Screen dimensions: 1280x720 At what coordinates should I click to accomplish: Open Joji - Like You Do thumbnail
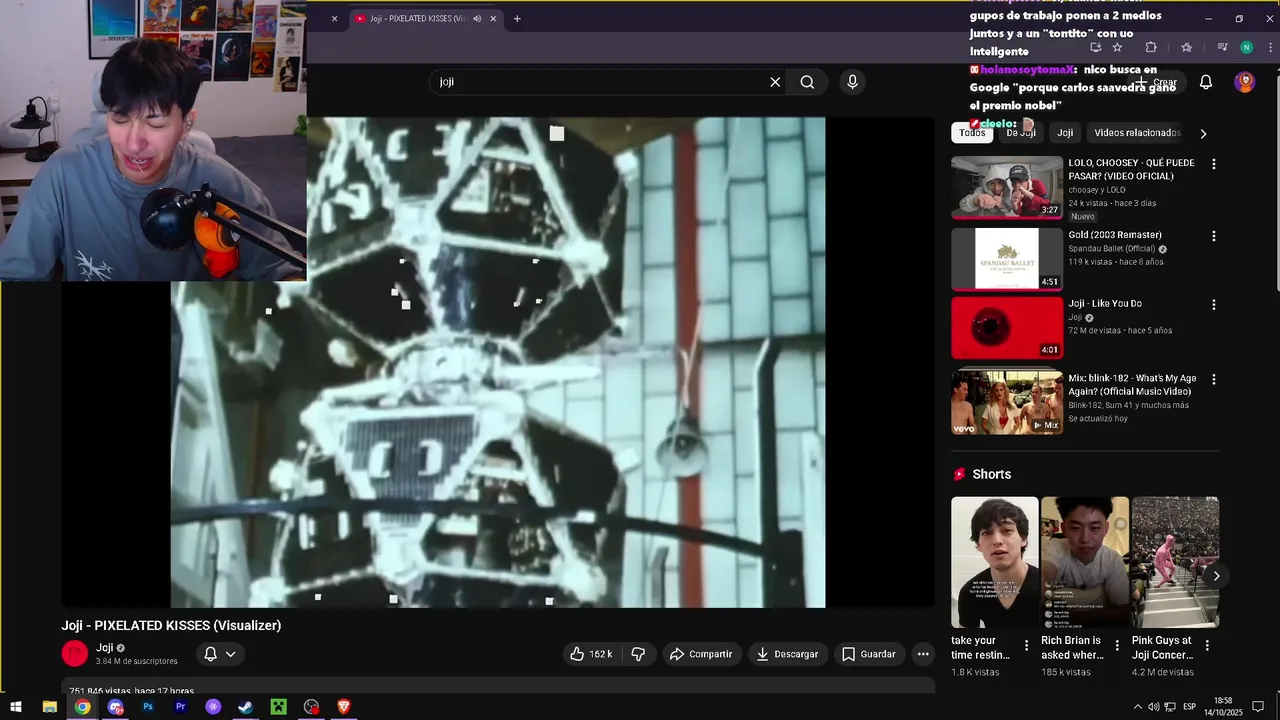(1007, 328)
